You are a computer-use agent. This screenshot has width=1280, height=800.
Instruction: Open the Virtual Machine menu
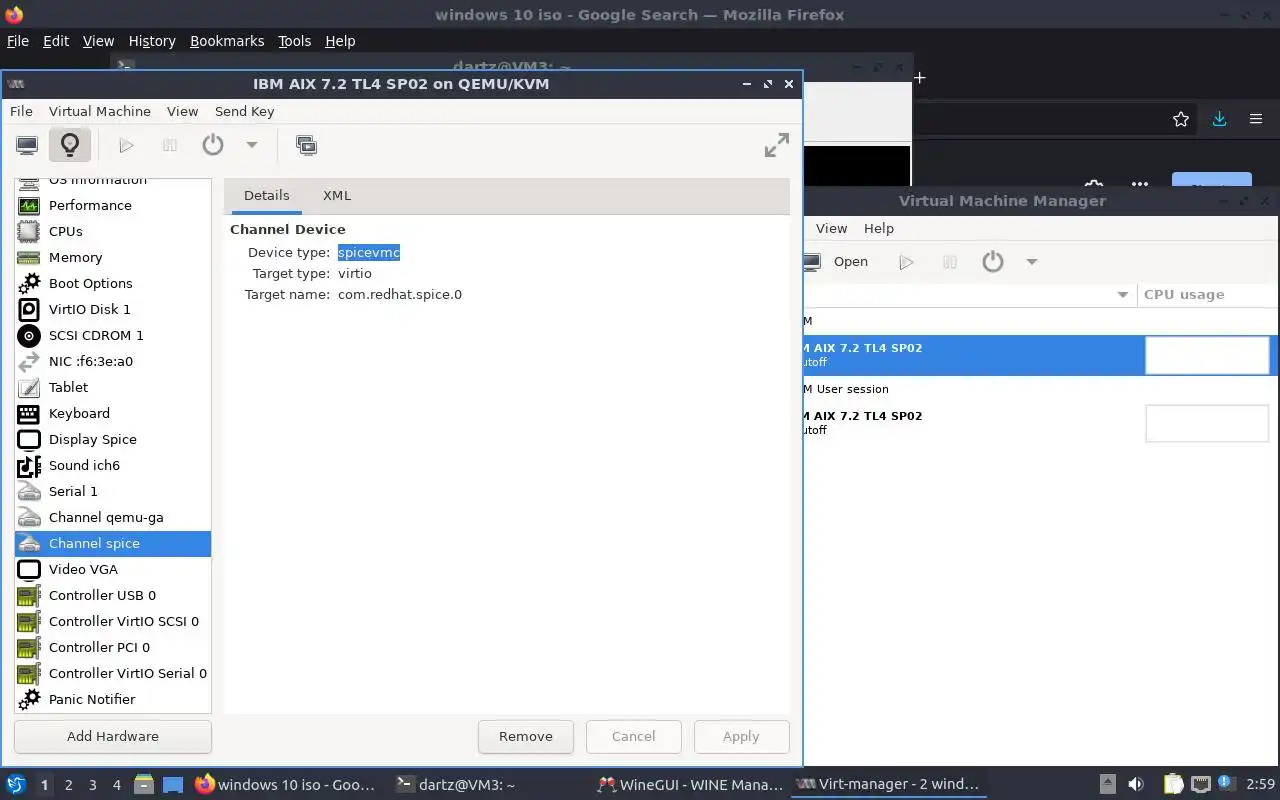(100, 111)
